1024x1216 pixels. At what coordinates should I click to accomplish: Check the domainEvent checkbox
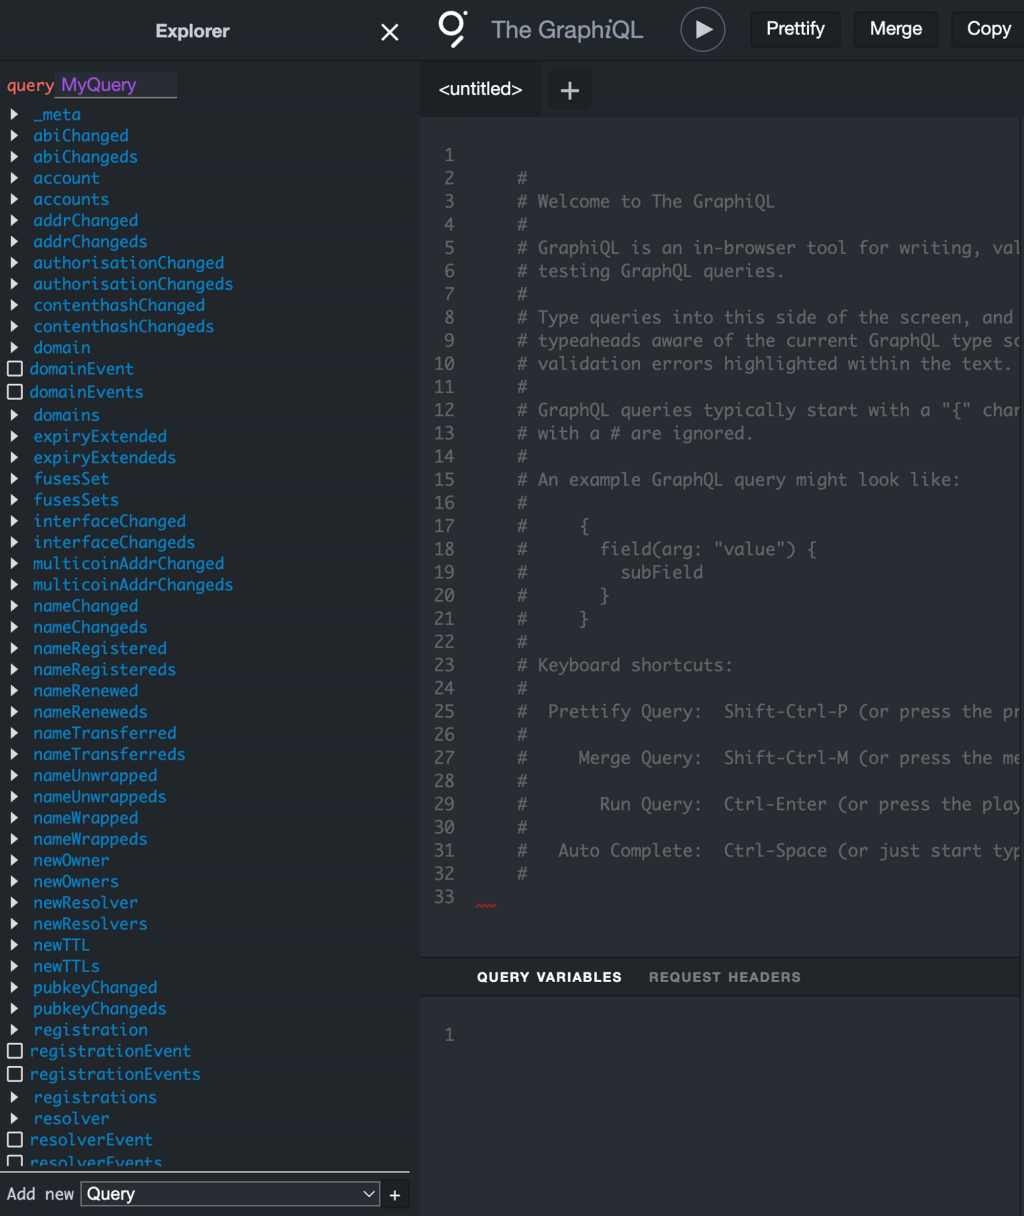(15, 369)
